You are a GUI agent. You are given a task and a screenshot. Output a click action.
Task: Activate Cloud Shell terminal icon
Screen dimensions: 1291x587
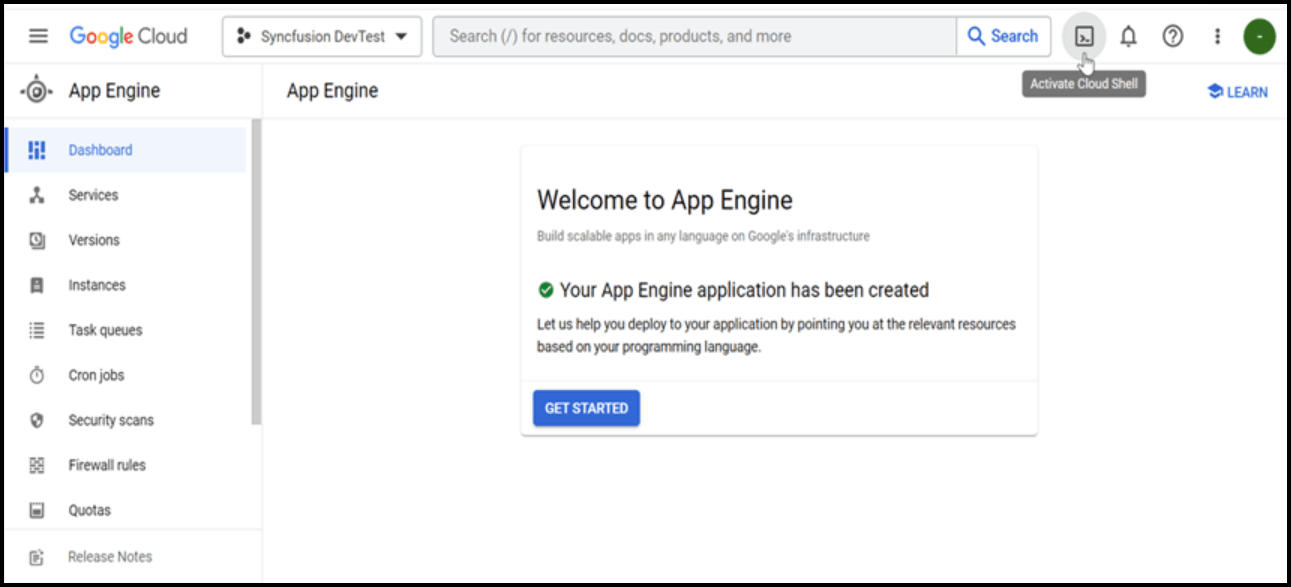tap(1084, 36)
